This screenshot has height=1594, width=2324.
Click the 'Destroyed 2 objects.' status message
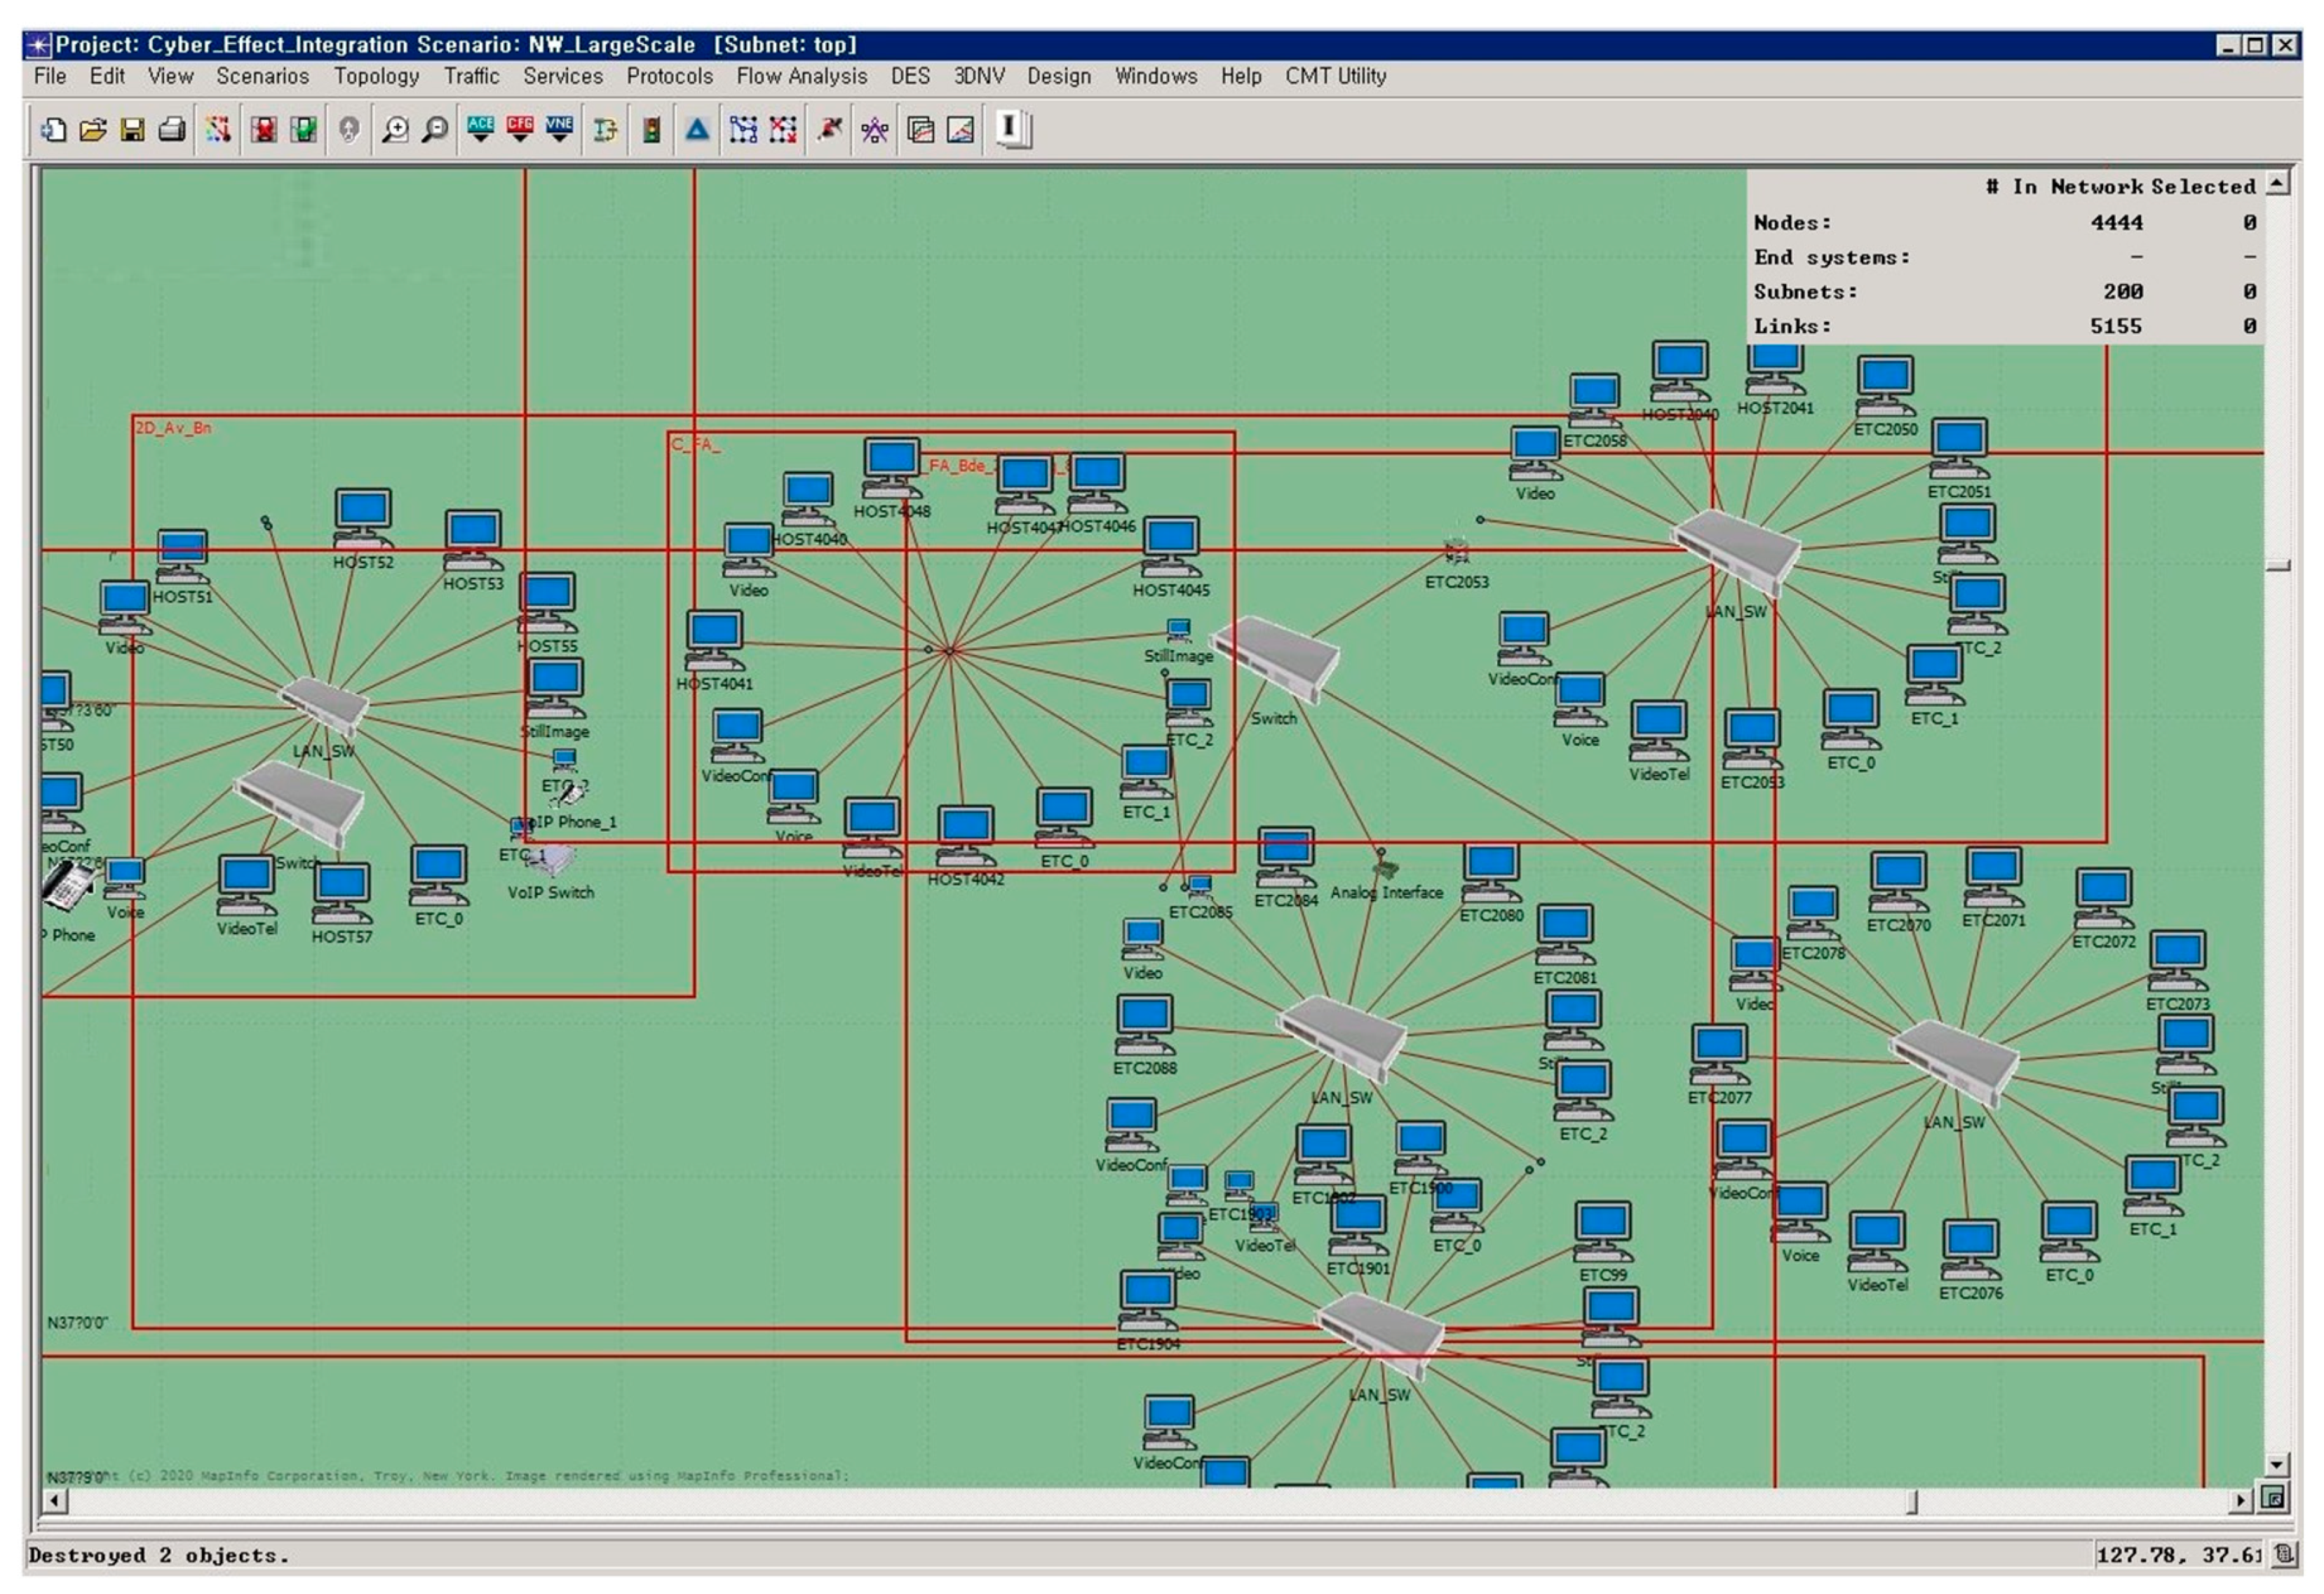click(x=158, y=1555)
